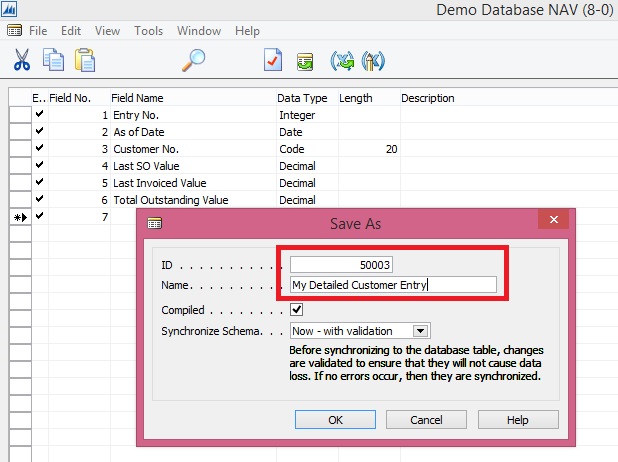Viewport: 618px width, 462px height.
Task: Toggle Enabled checkmark for Entry No. field
Action: pyautogui.click(x=39, y=115)
